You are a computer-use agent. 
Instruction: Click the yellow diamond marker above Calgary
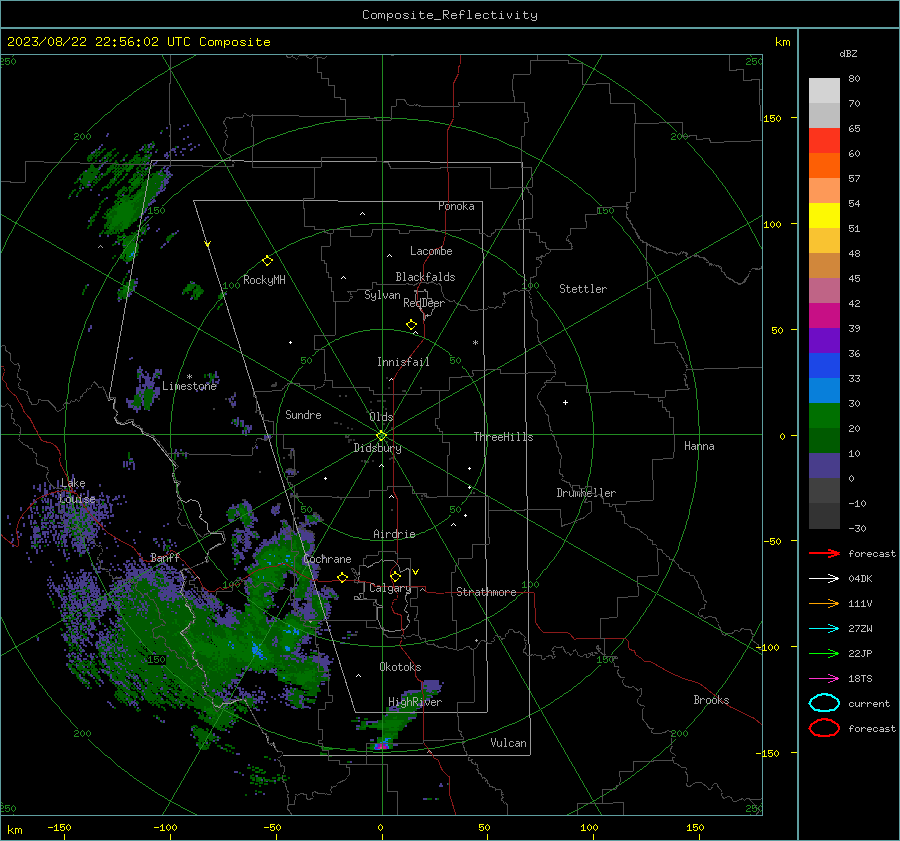tap(395, 576)
